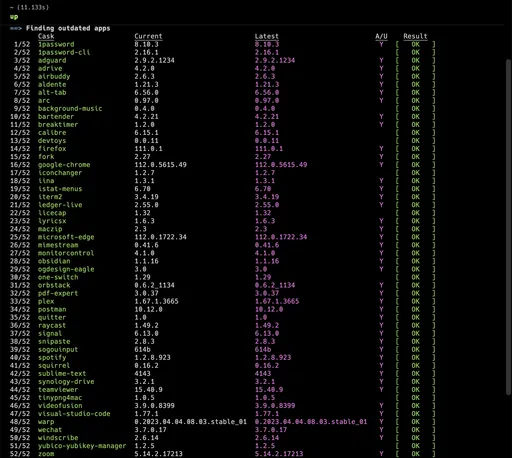
Task: Select the 'obsidian' cask name
Action: click(x=54, y=261)
